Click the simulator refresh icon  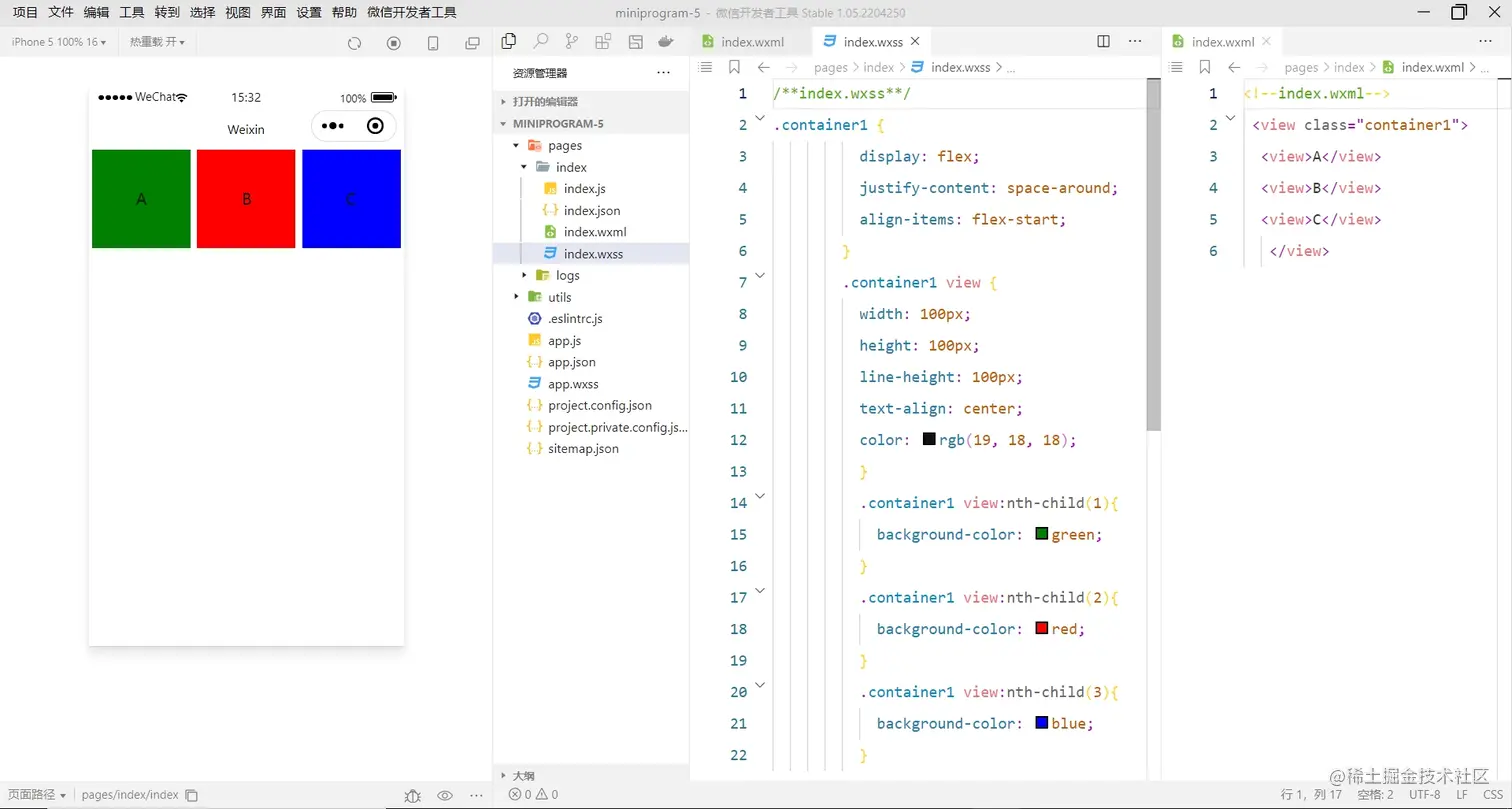click(354, 43)
